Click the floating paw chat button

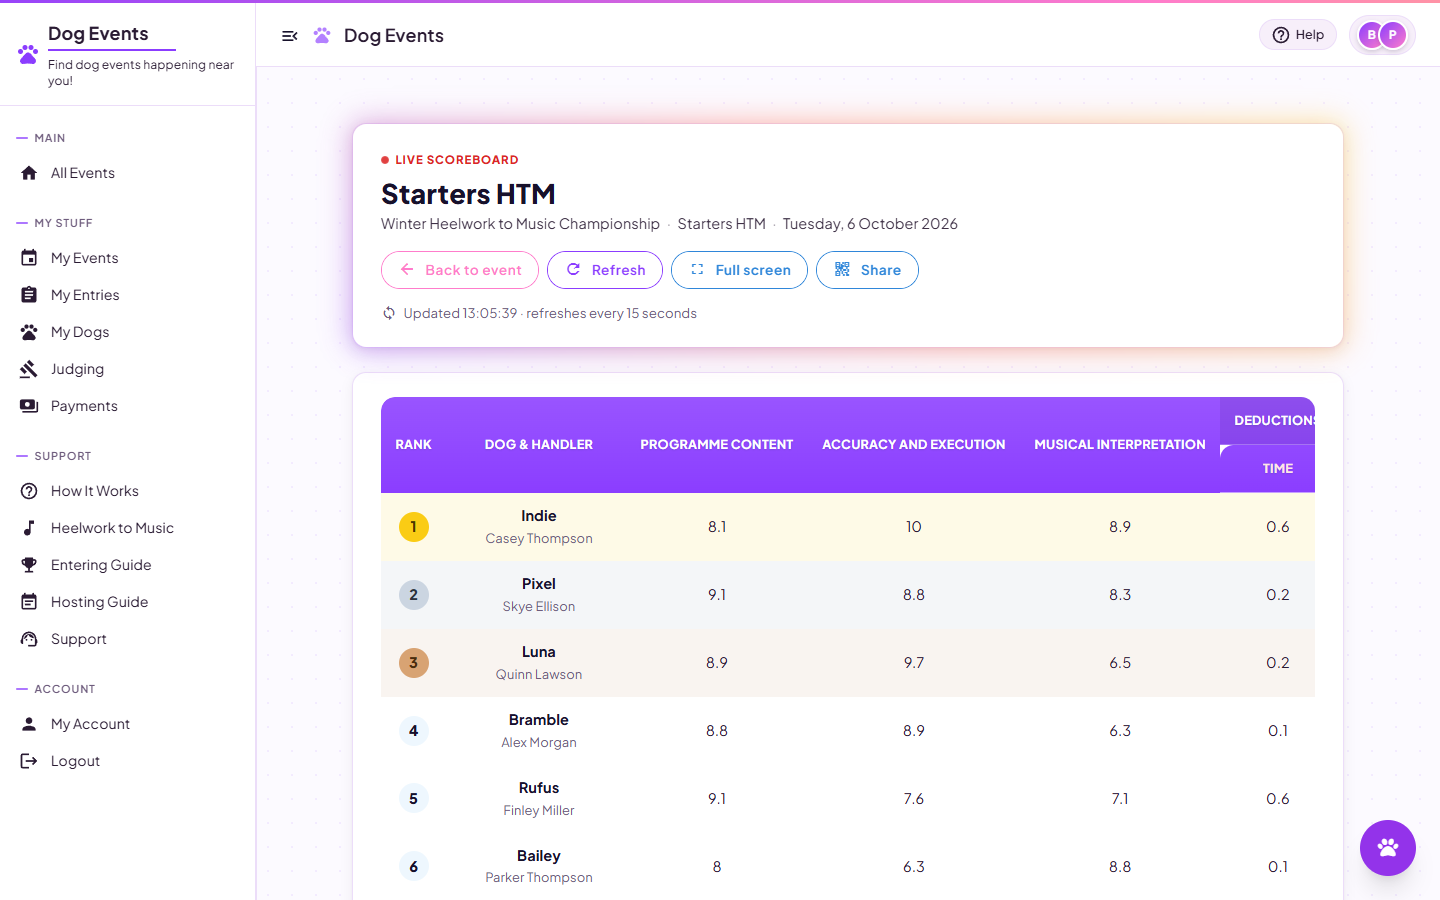pos(1388,848)
